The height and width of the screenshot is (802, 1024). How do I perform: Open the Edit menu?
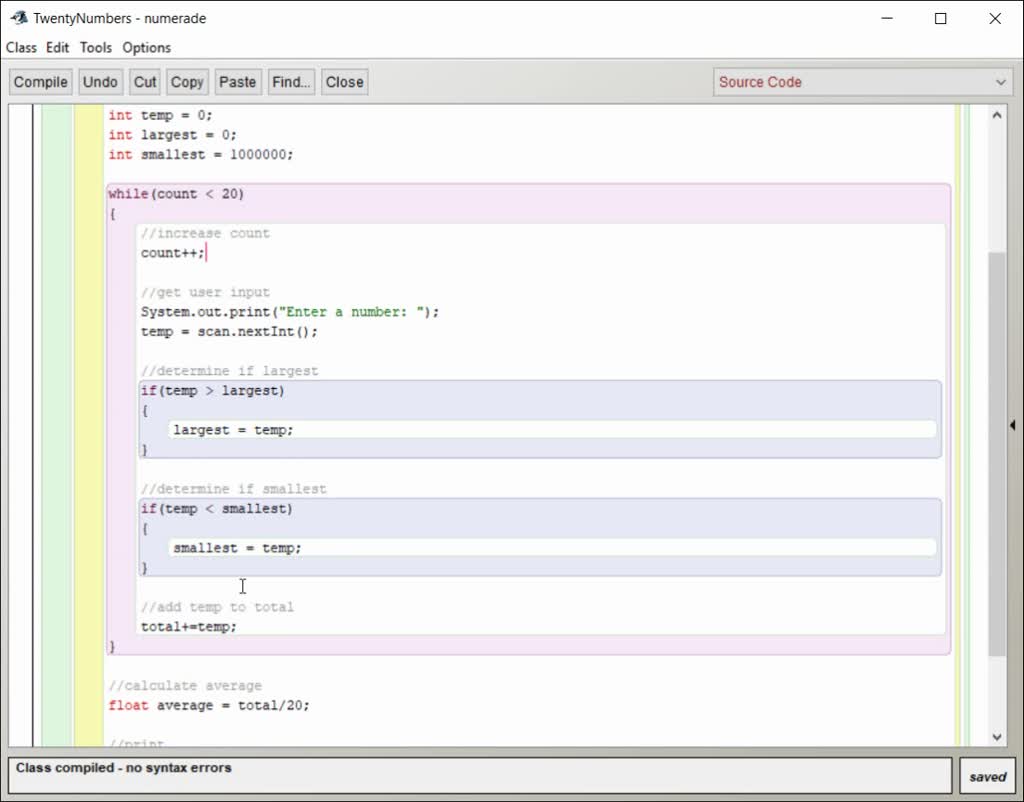point(58,47)
